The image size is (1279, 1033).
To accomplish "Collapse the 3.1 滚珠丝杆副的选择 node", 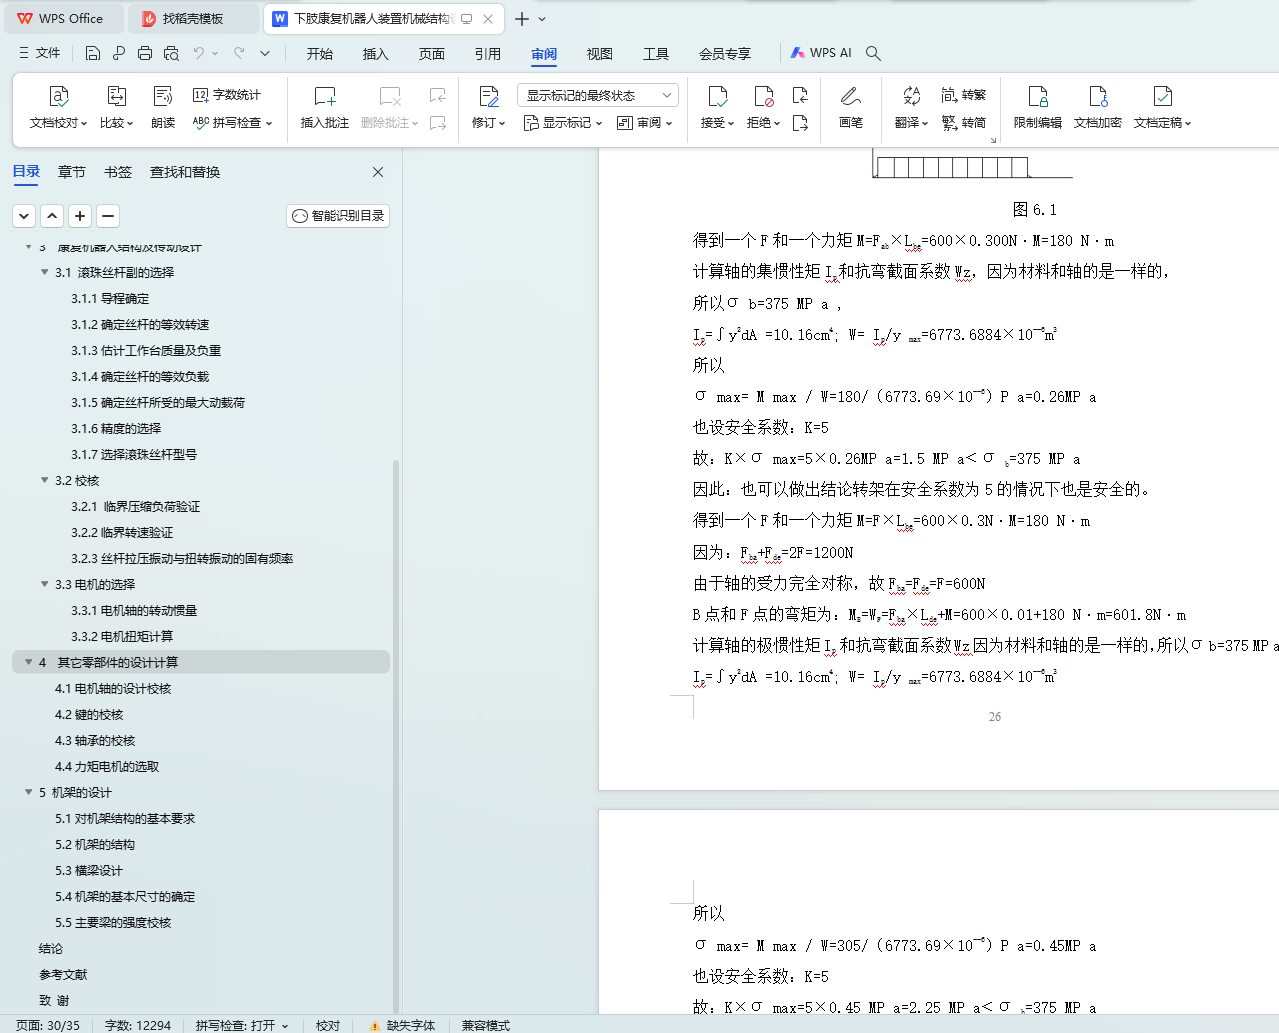I will click(44, 272).
